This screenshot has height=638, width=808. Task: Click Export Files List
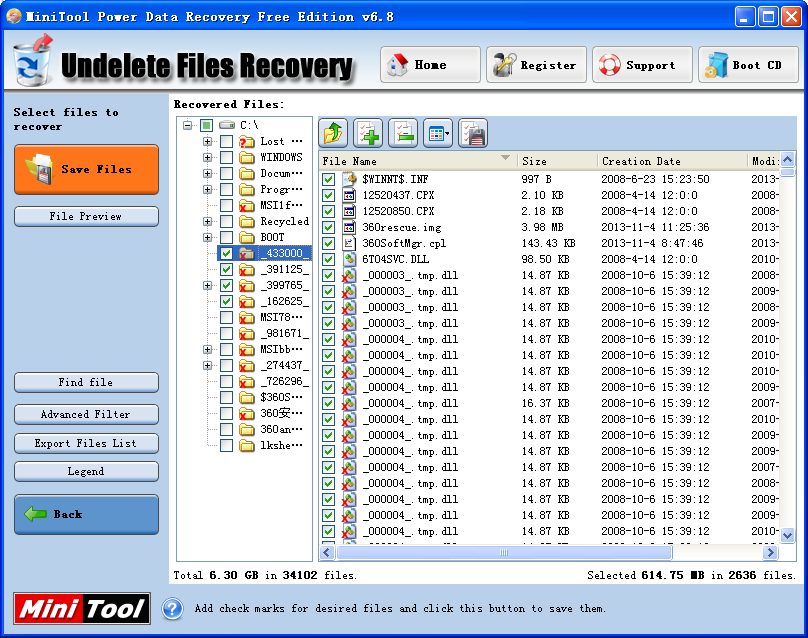(86, 443)
